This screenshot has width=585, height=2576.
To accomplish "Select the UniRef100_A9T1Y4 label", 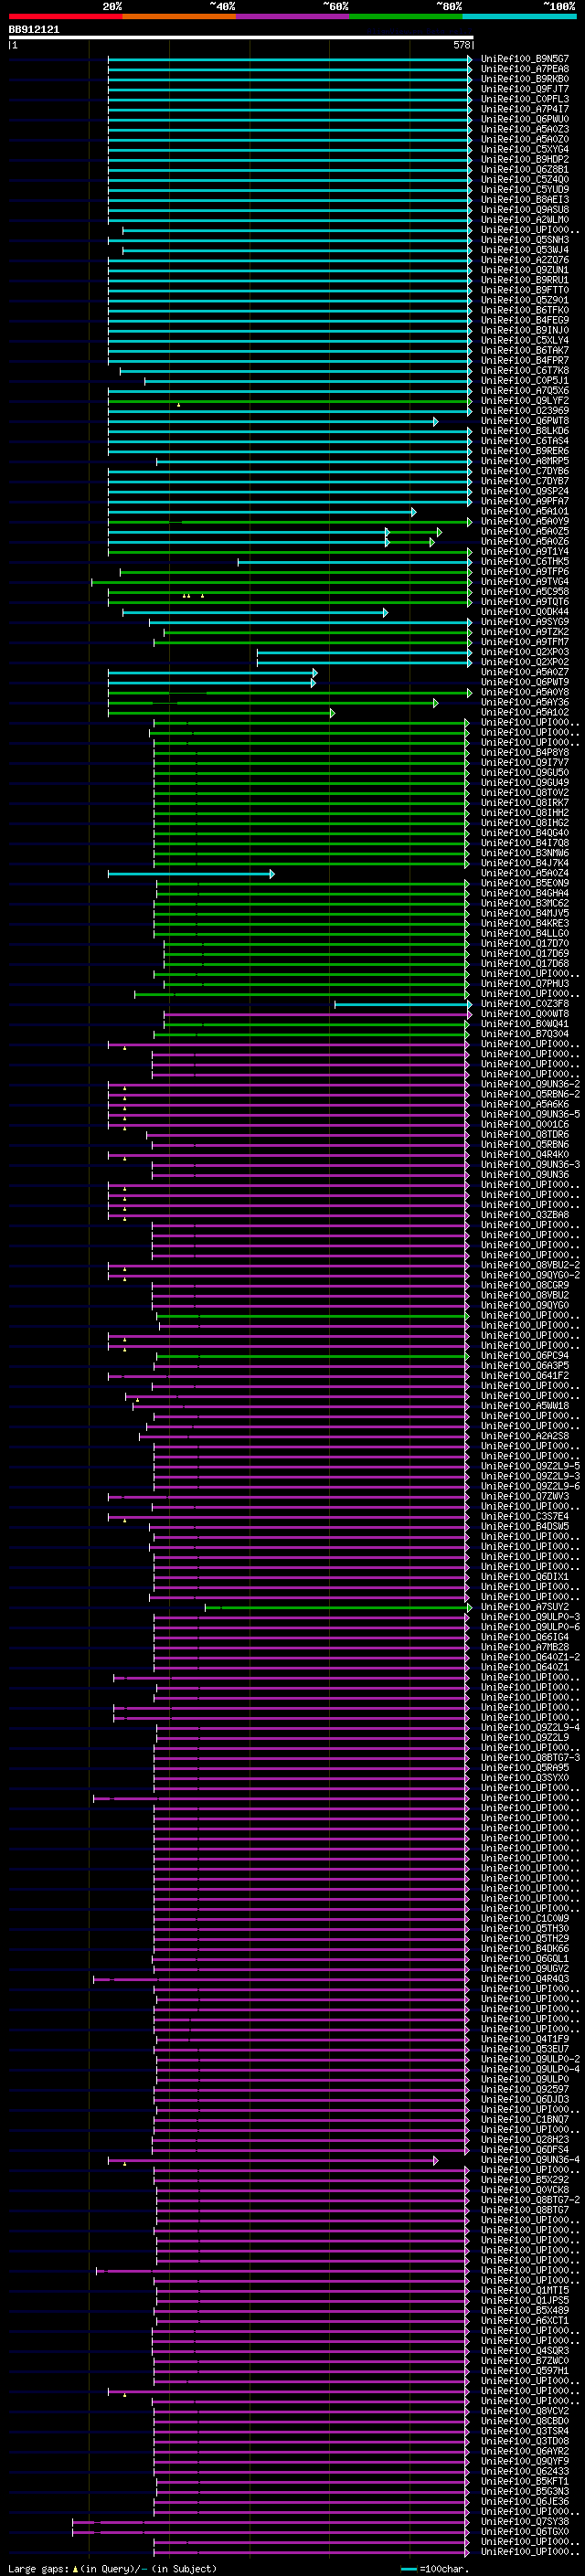I will (x=525, y=551).
